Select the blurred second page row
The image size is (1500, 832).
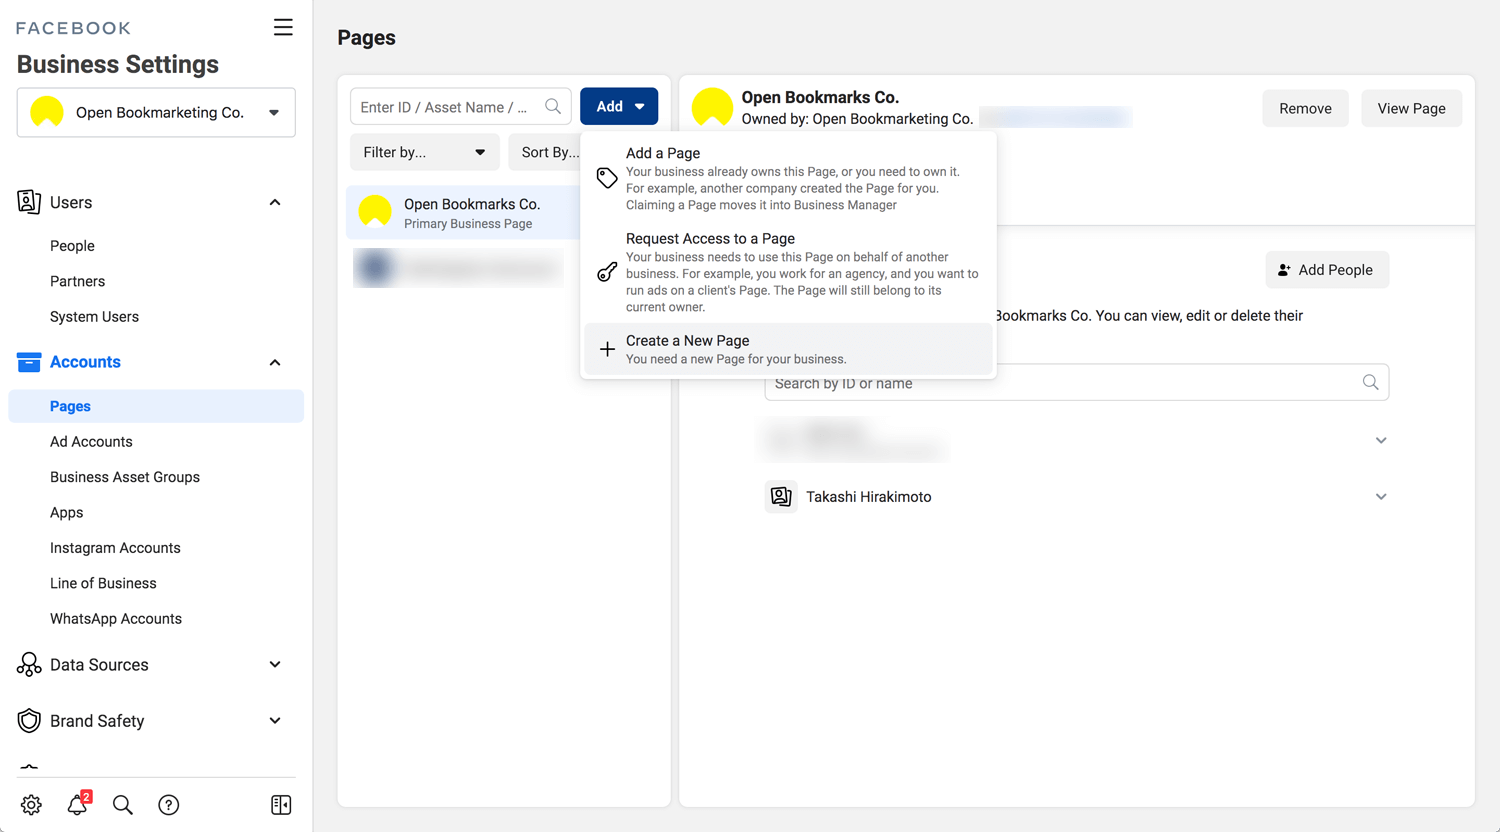(x=459, y=268)
